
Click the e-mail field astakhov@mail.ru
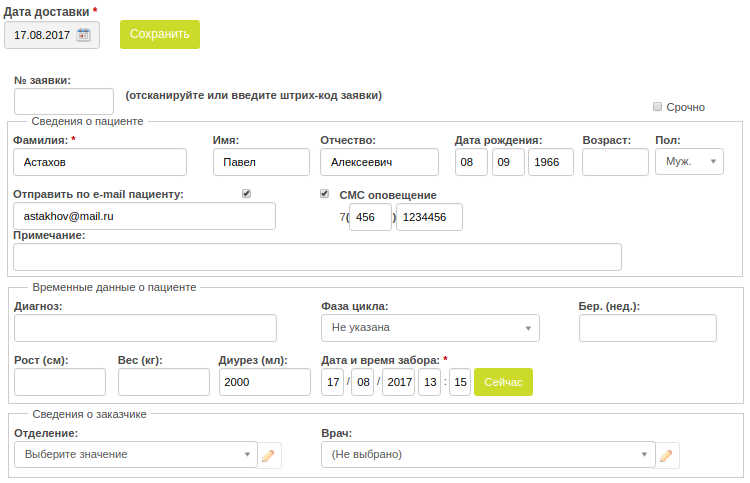[x=144, y=216]
